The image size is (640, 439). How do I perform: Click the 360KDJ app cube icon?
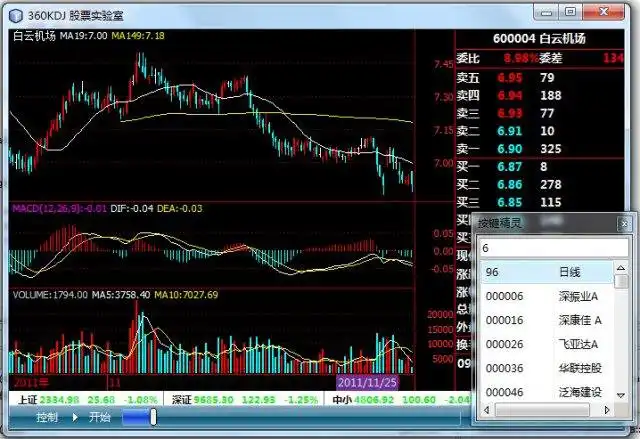click(x=16, y=16)
